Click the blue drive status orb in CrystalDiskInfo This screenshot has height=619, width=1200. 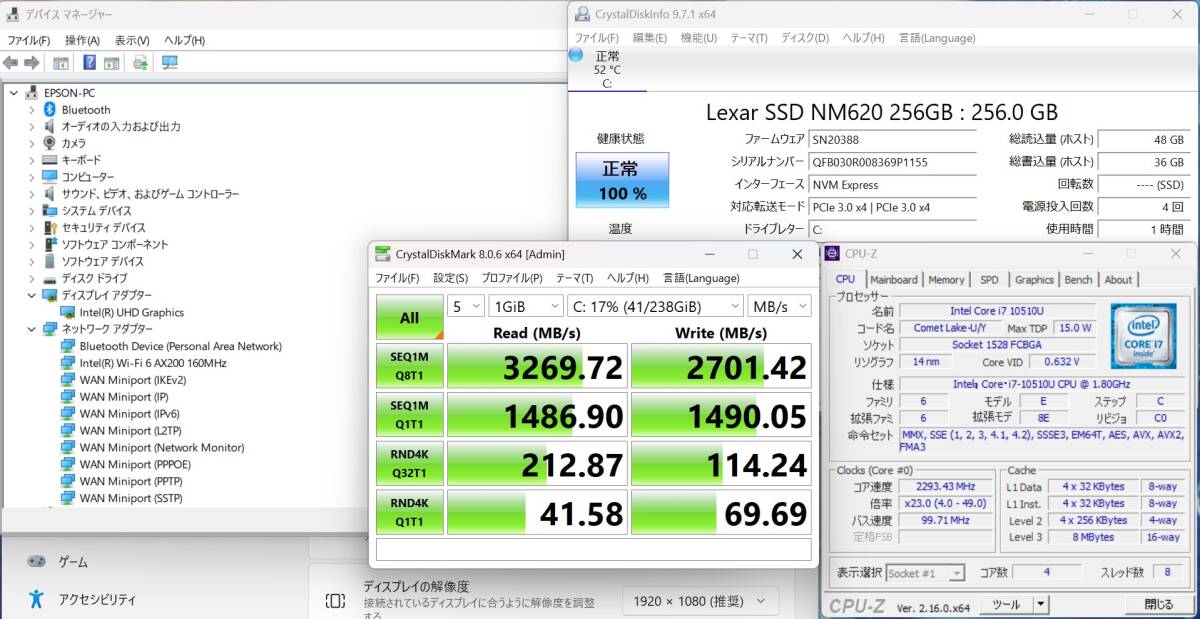coord(576,55)
